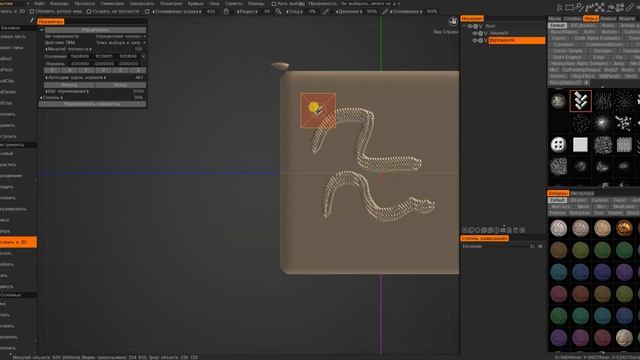Click the Вперед button

[x=69, y=85]
